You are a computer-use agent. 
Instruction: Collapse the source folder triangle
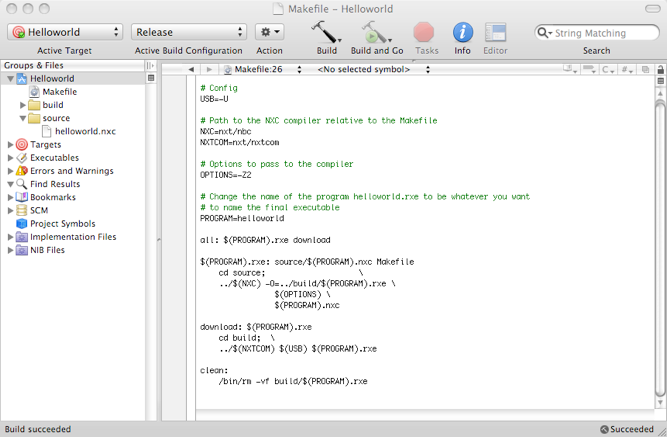click(x=23, y=118)
